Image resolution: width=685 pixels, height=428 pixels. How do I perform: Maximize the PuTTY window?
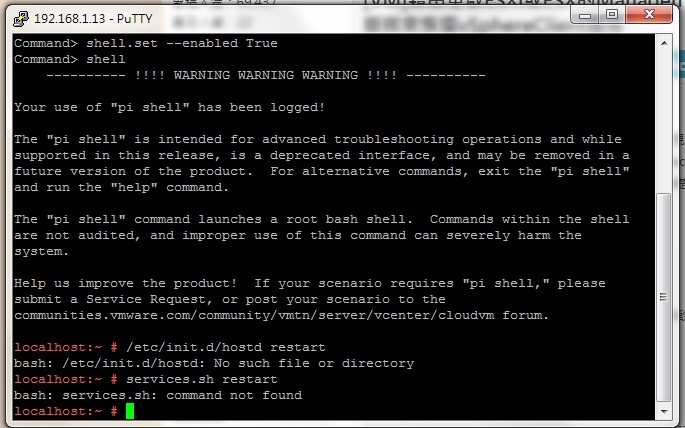(612, 15)
